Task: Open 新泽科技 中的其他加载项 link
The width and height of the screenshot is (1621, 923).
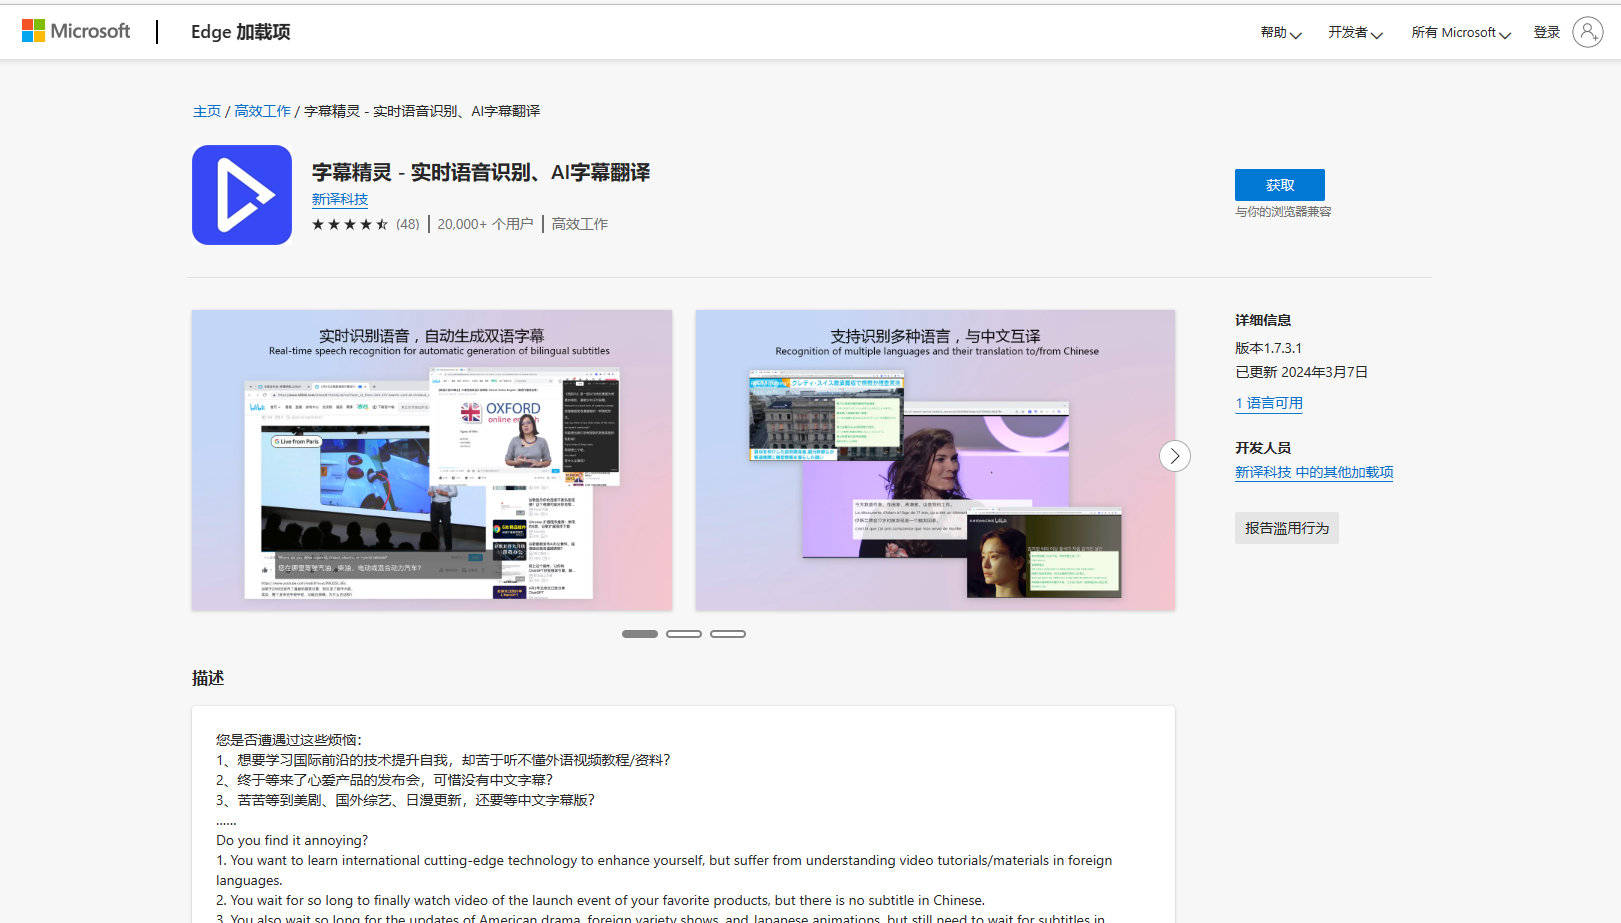Action: point(1314,472)
